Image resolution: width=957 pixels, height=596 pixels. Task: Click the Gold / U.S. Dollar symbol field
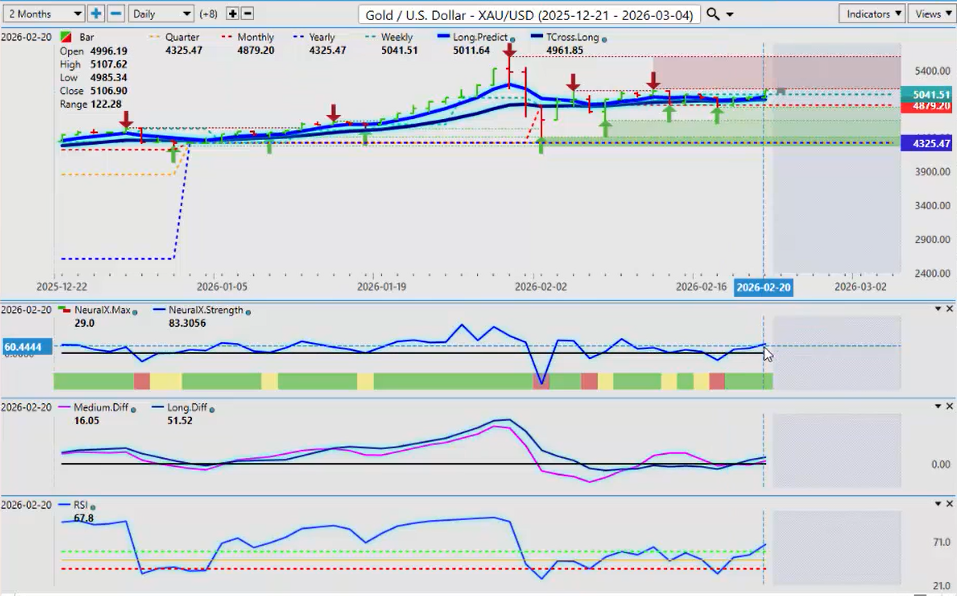[528, 15]
